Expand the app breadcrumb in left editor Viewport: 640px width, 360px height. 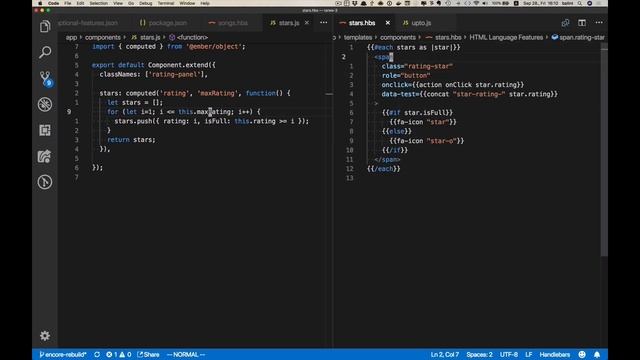point(71,37)
